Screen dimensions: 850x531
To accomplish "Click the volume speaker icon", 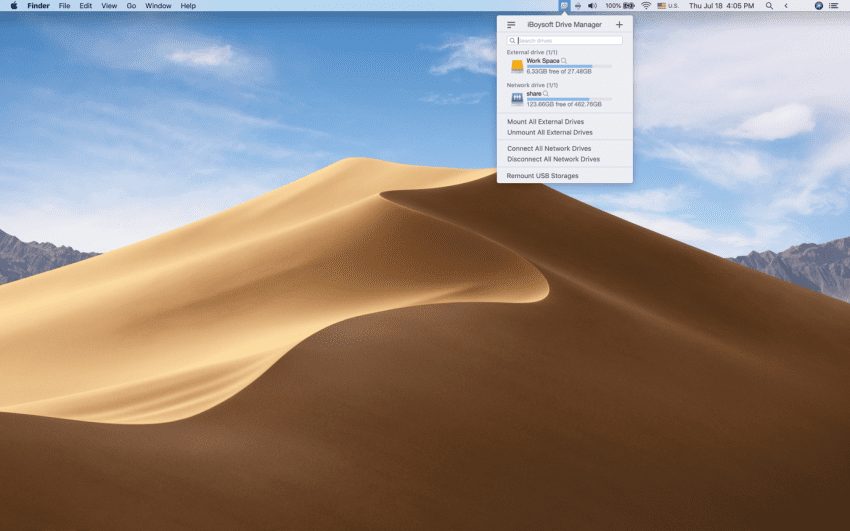I will point(593,6).
